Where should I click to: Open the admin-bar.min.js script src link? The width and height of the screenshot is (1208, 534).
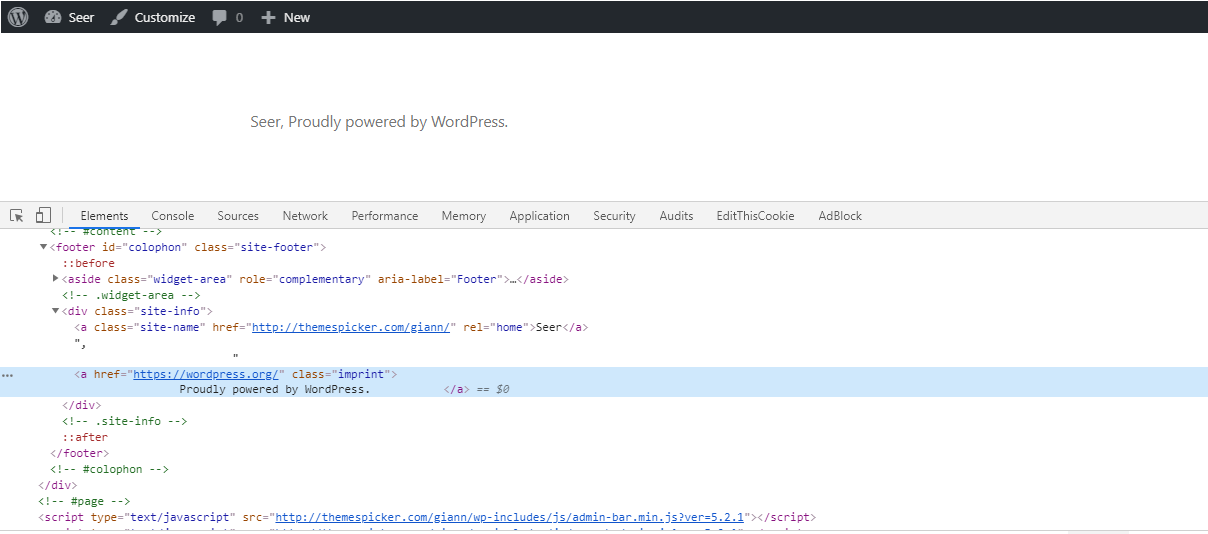(x=510, y=517)
